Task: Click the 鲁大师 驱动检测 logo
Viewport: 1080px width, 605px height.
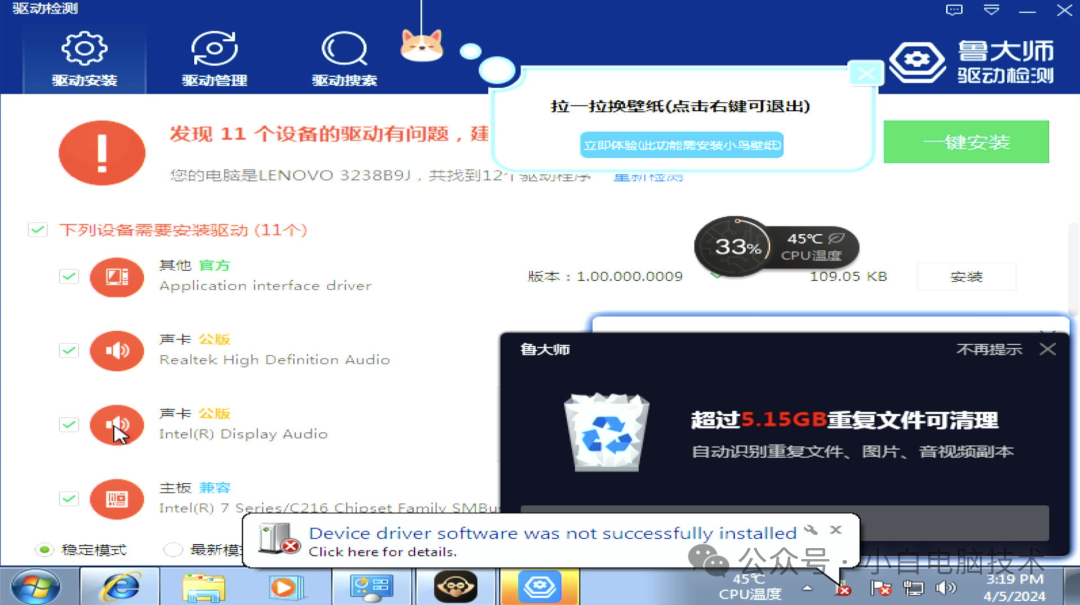Action: click(971, 62)
